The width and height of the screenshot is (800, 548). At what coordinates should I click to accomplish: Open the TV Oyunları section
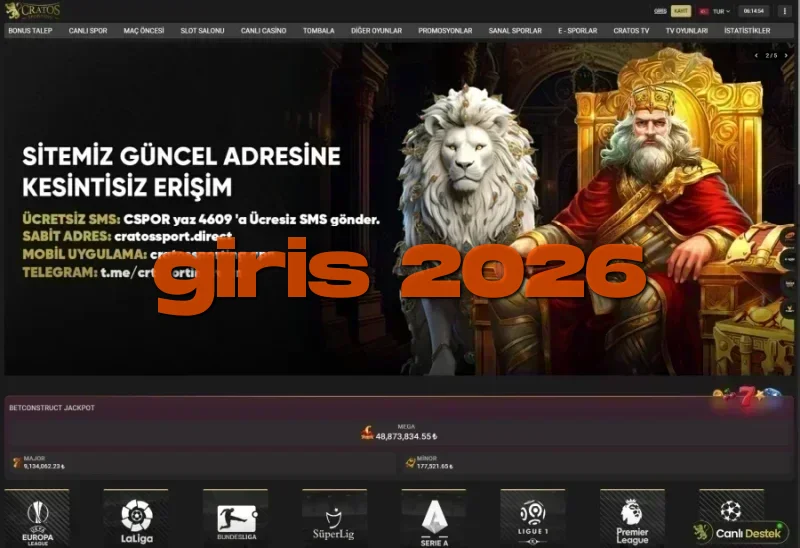point(686,31)
